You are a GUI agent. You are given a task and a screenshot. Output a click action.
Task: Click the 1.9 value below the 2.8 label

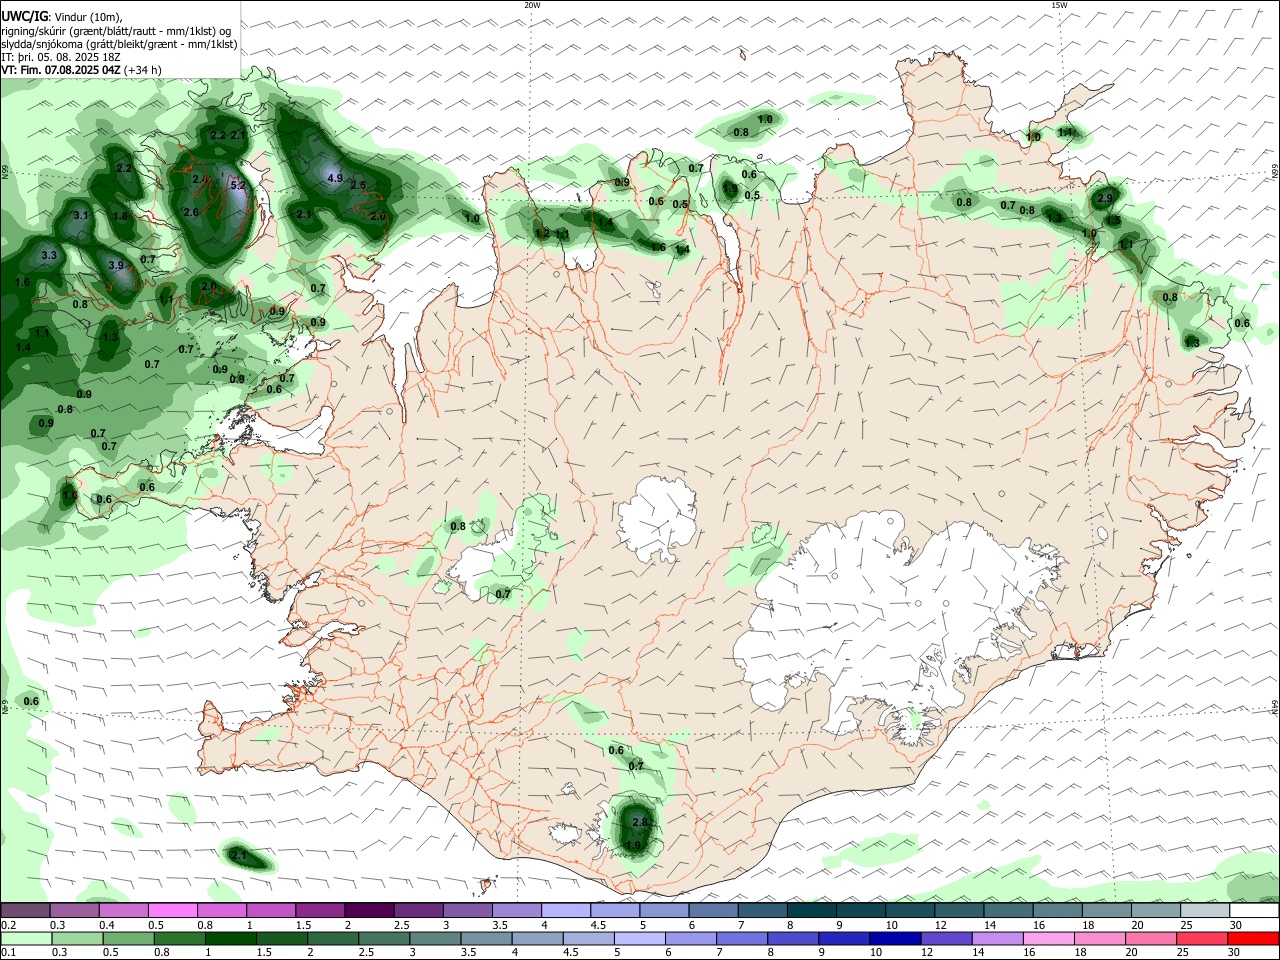click(x=633, y=845)
